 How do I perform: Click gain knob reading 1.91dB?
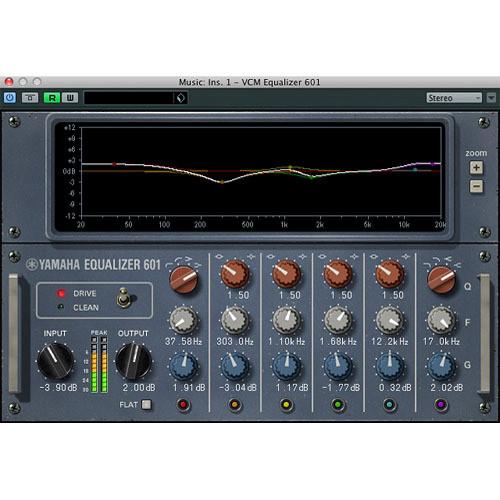(183, 367)
